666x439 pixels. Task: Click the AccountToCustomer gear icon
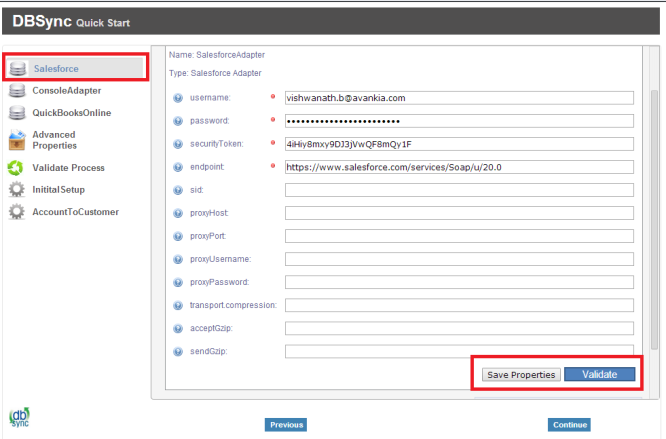pyautogui.click(x=17, y=211)
